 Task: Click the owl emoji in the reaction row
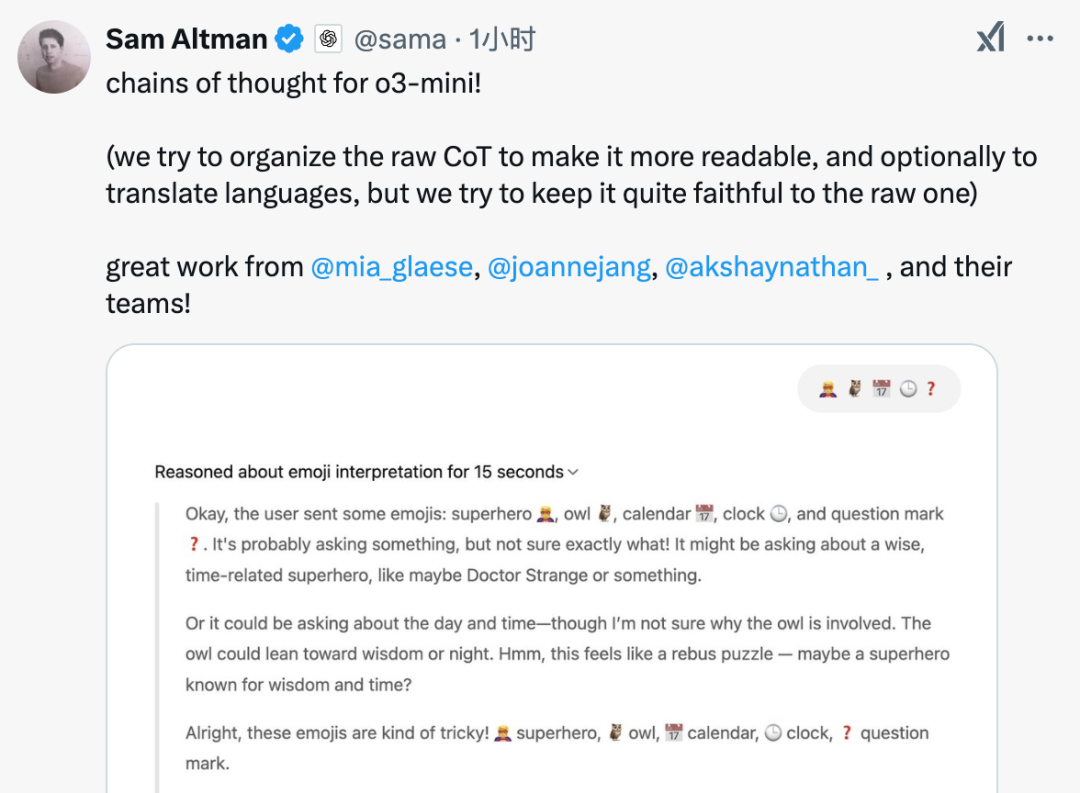pyautogui.click(x=853, y=388)
